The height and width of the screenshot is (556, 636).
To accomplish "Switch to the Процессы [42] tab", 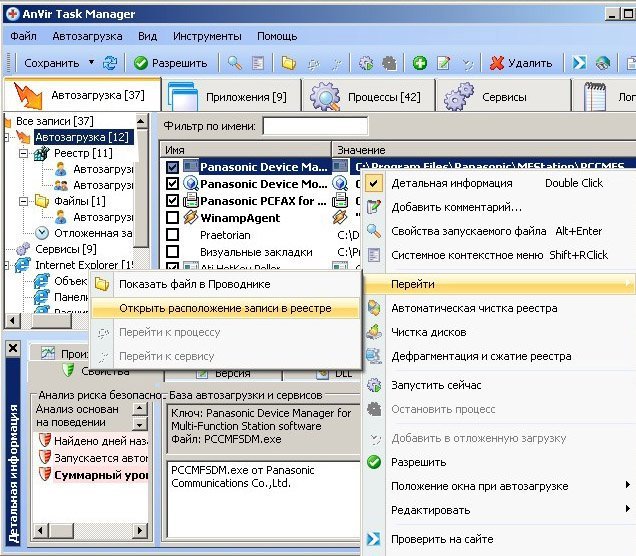I will click(368, 97).
